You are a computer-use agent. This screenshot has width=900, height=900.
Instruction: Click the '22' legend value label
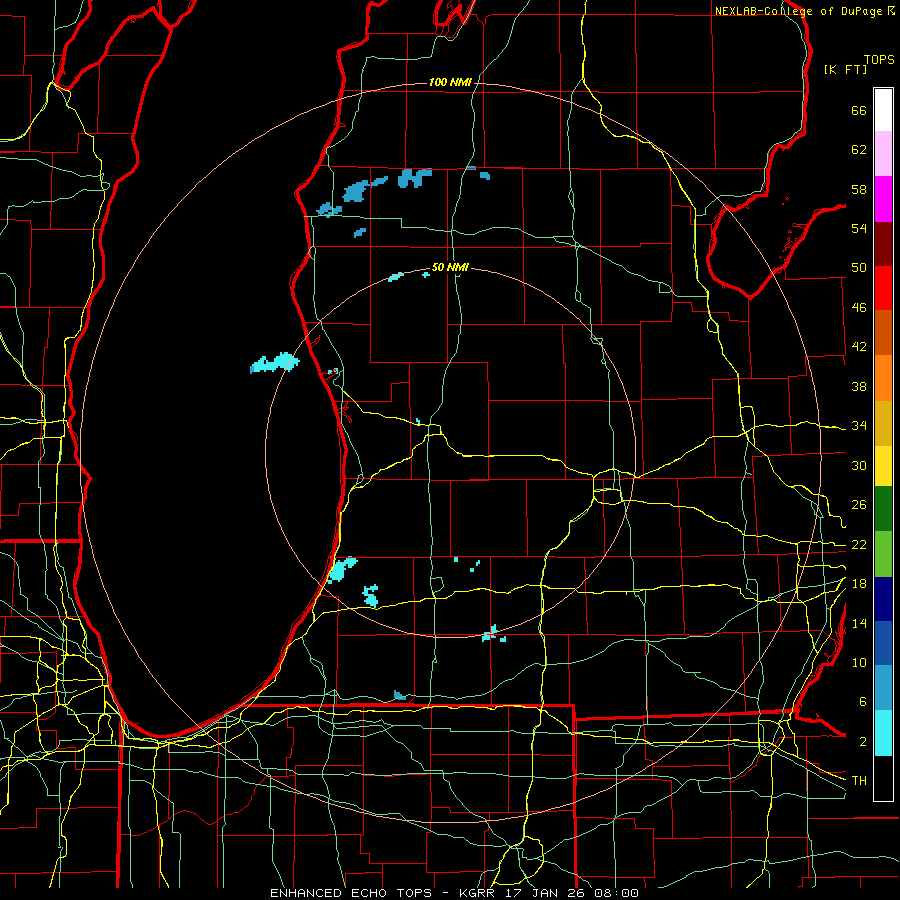pos(859,544)
